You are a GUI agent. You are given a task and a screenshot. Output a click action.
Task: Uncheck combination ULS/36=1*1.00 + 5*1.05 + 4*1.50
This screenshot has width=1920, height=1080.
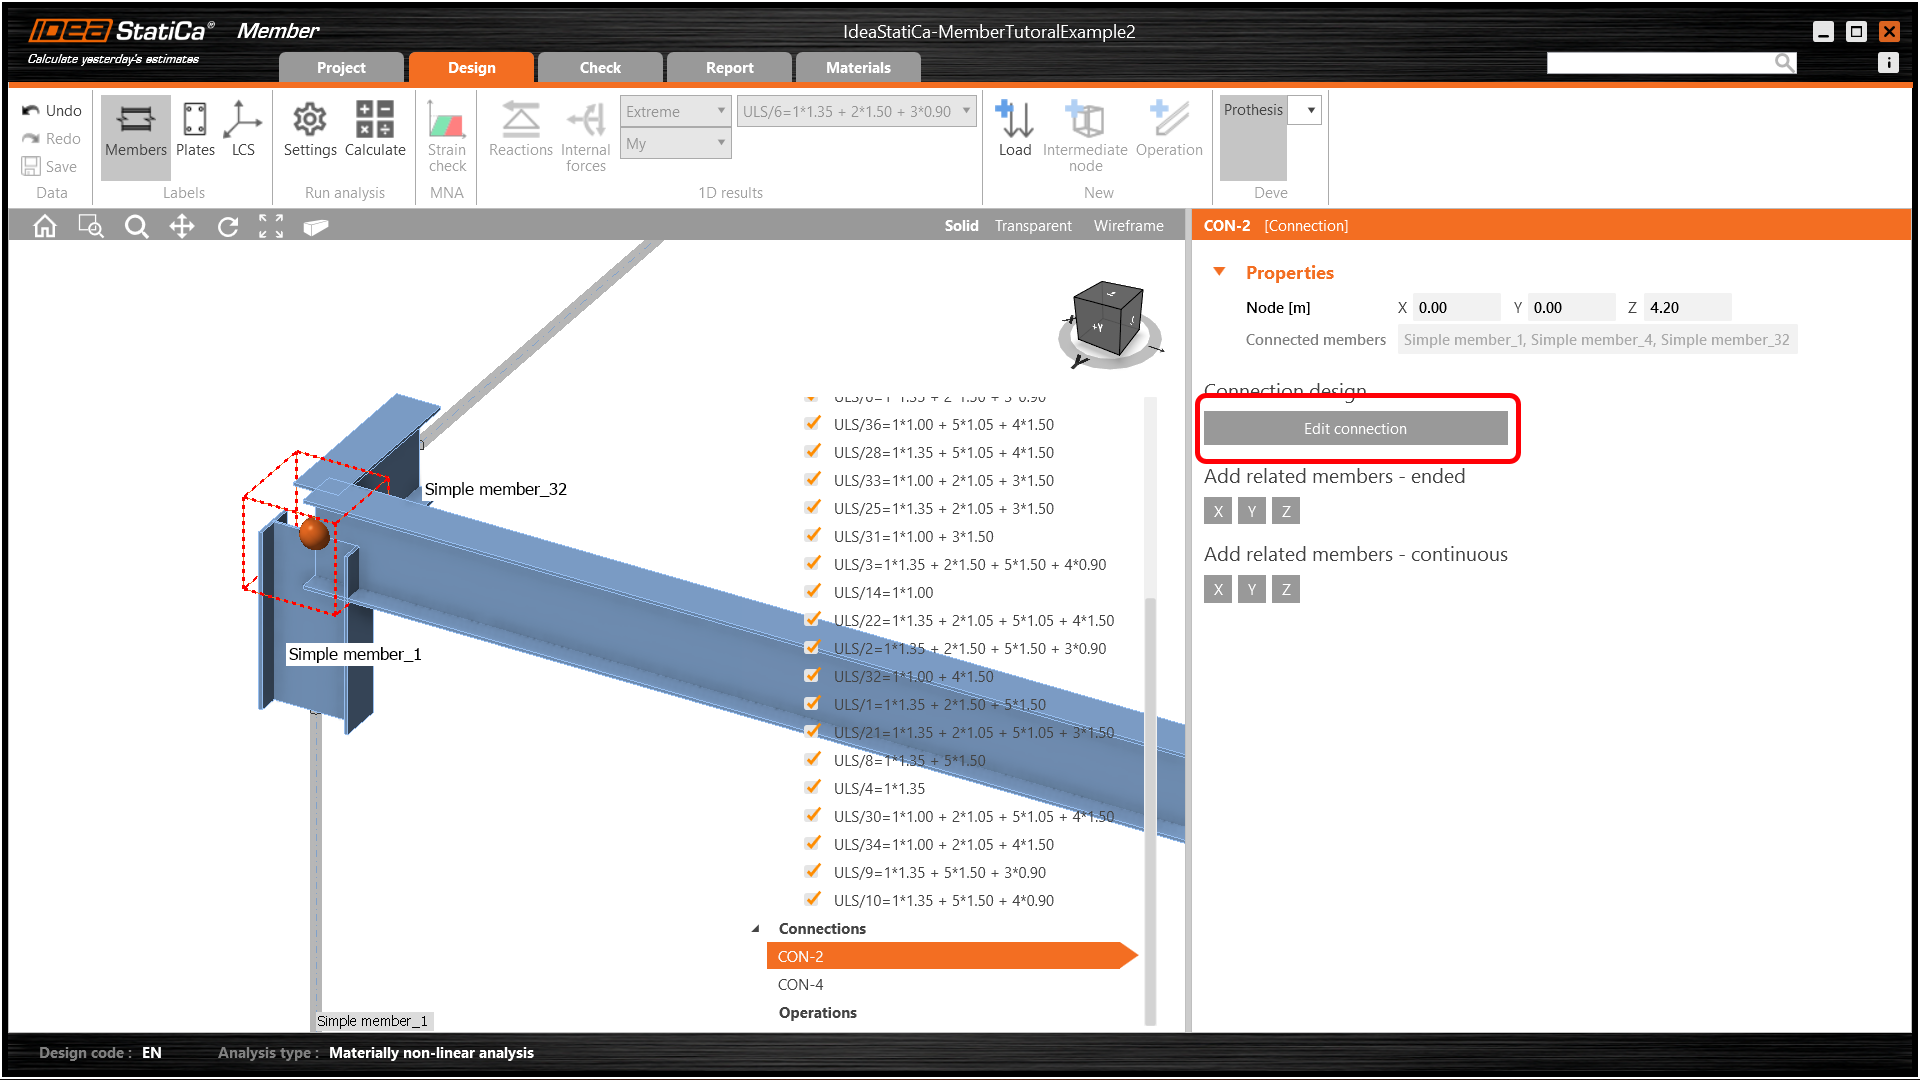coord(812,423)
